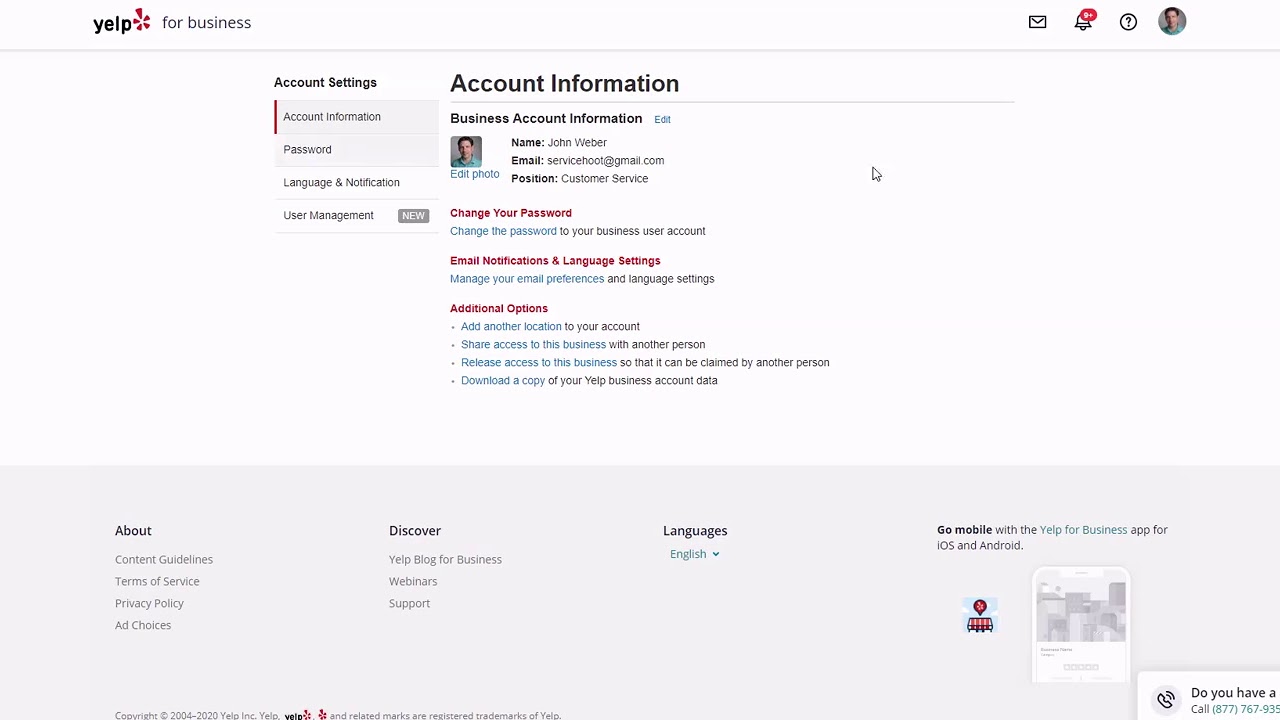Open the English language dropdown
The image size is (1280, 720).
[x=695, y=554]
